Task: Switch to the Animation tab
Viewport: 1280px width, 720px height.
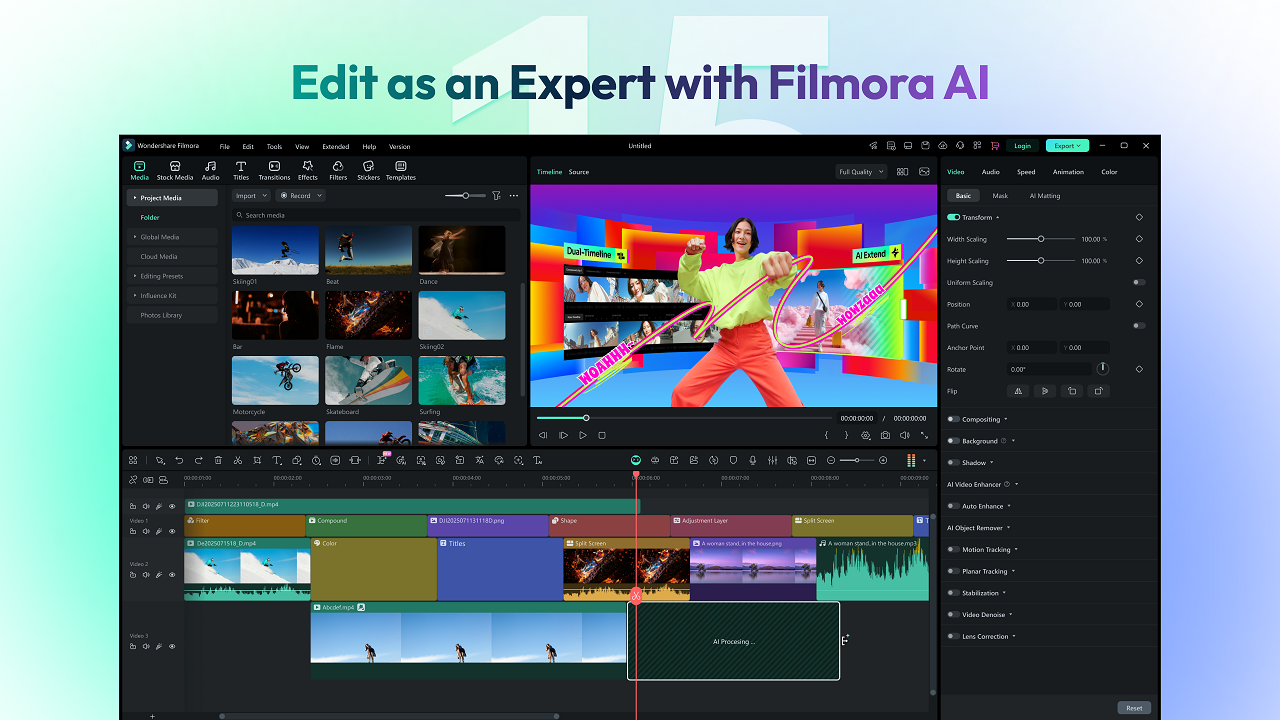Action: [1068, 172]
